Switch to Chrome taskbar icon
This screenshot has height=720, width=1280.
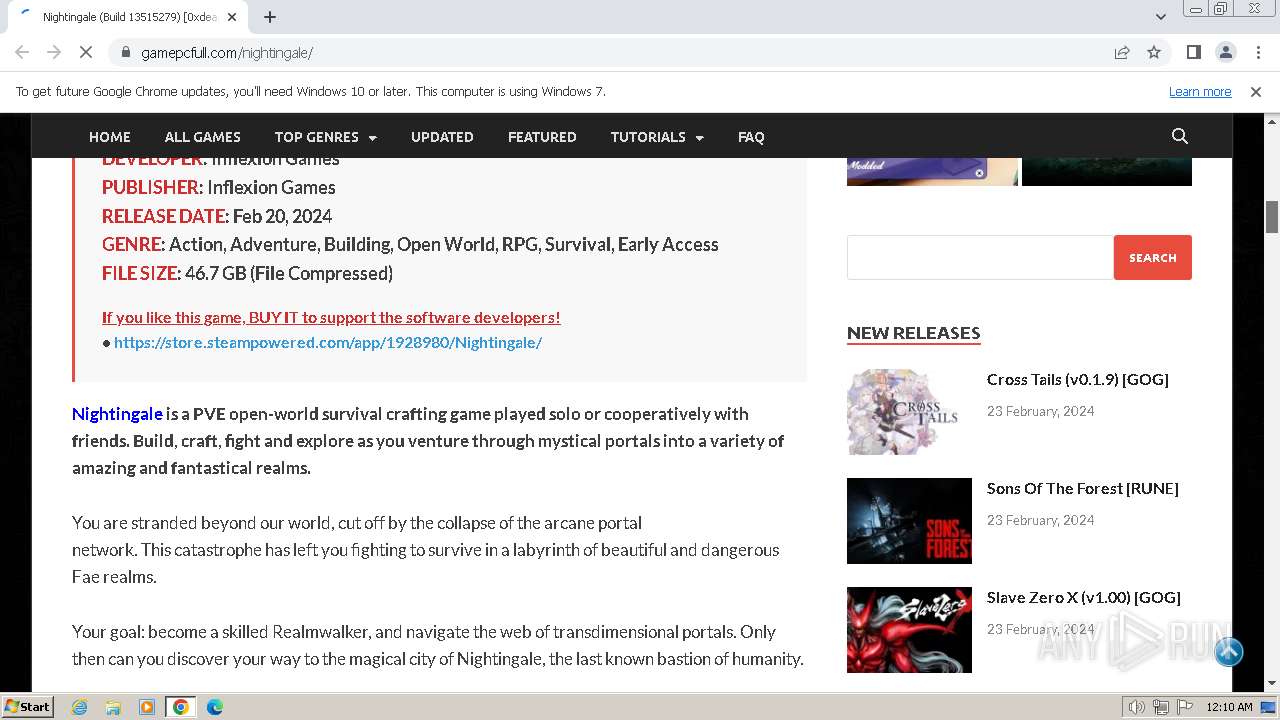click(x=181, y=707)
